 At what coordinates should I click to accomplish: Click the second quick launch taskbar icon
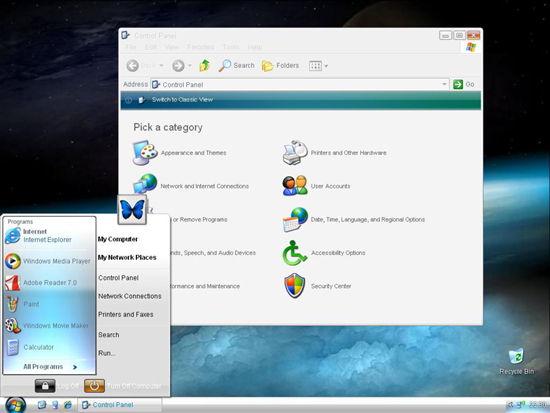click(x=55, y=405)
